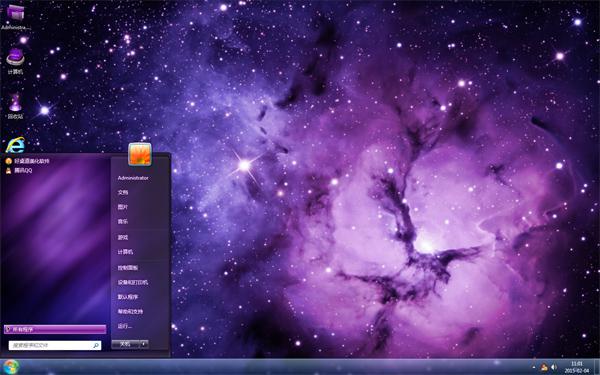Click the QQ penguin tray icon

pyautogui.click(x=544, y=368)
